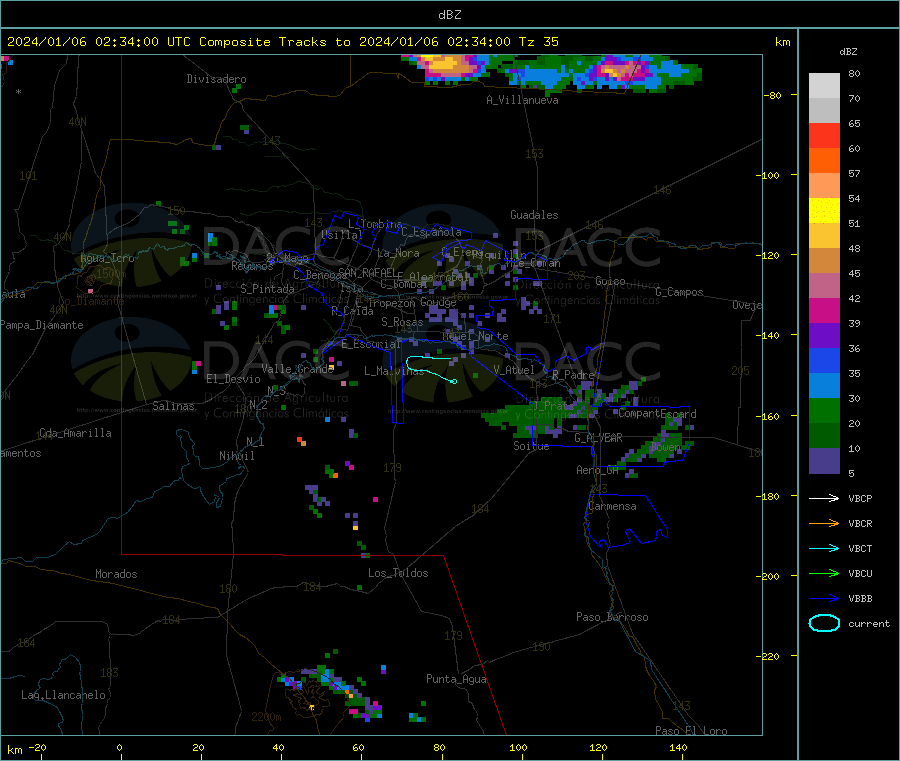This screenshot has width=900, height=761.
Task: Click the Nihuil location label
Action: 237,456
